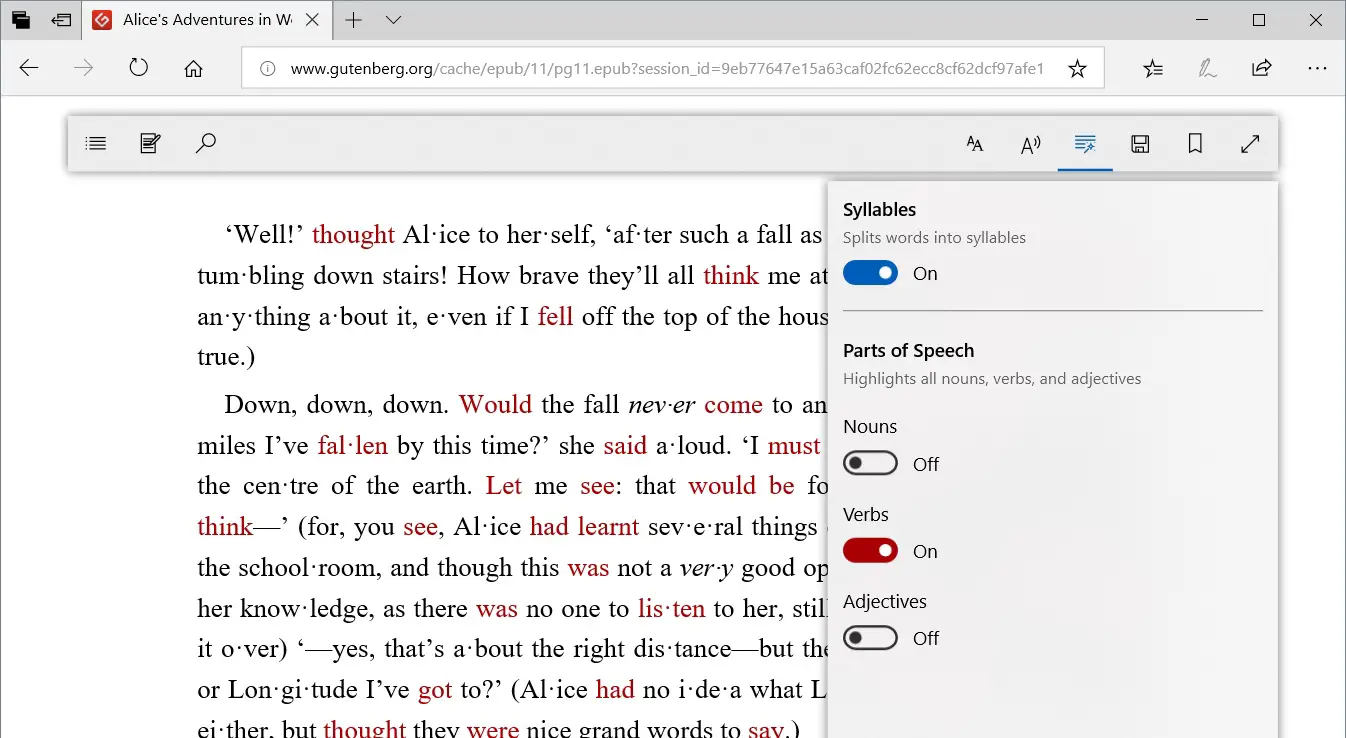Viewport: 1346px width, 738px height.
Task: Open the Favorites hub
Action: click(x=1153, y=68)
